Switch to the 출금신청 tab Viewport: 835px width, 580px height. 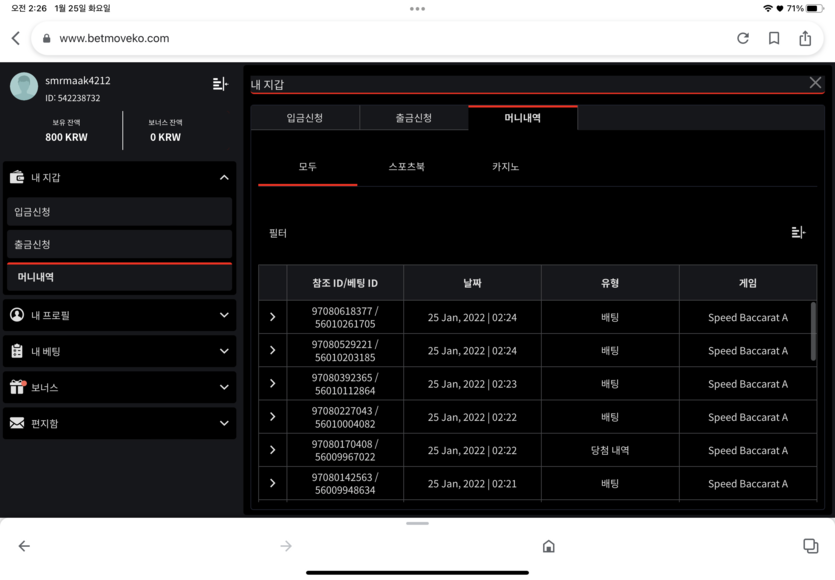(414, 118)
